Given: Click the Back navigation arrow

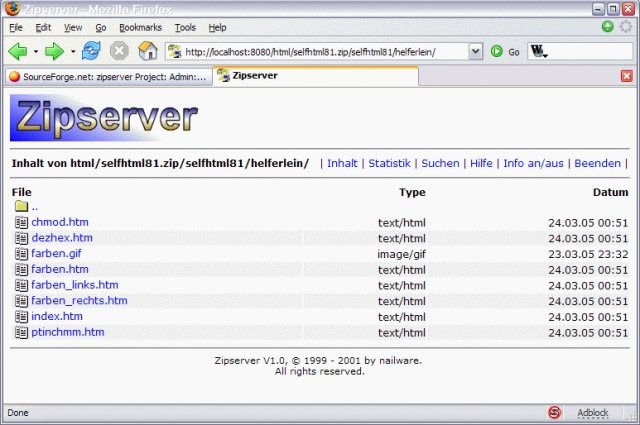Looking at the screenshot, I should click(x=17, y=50).
